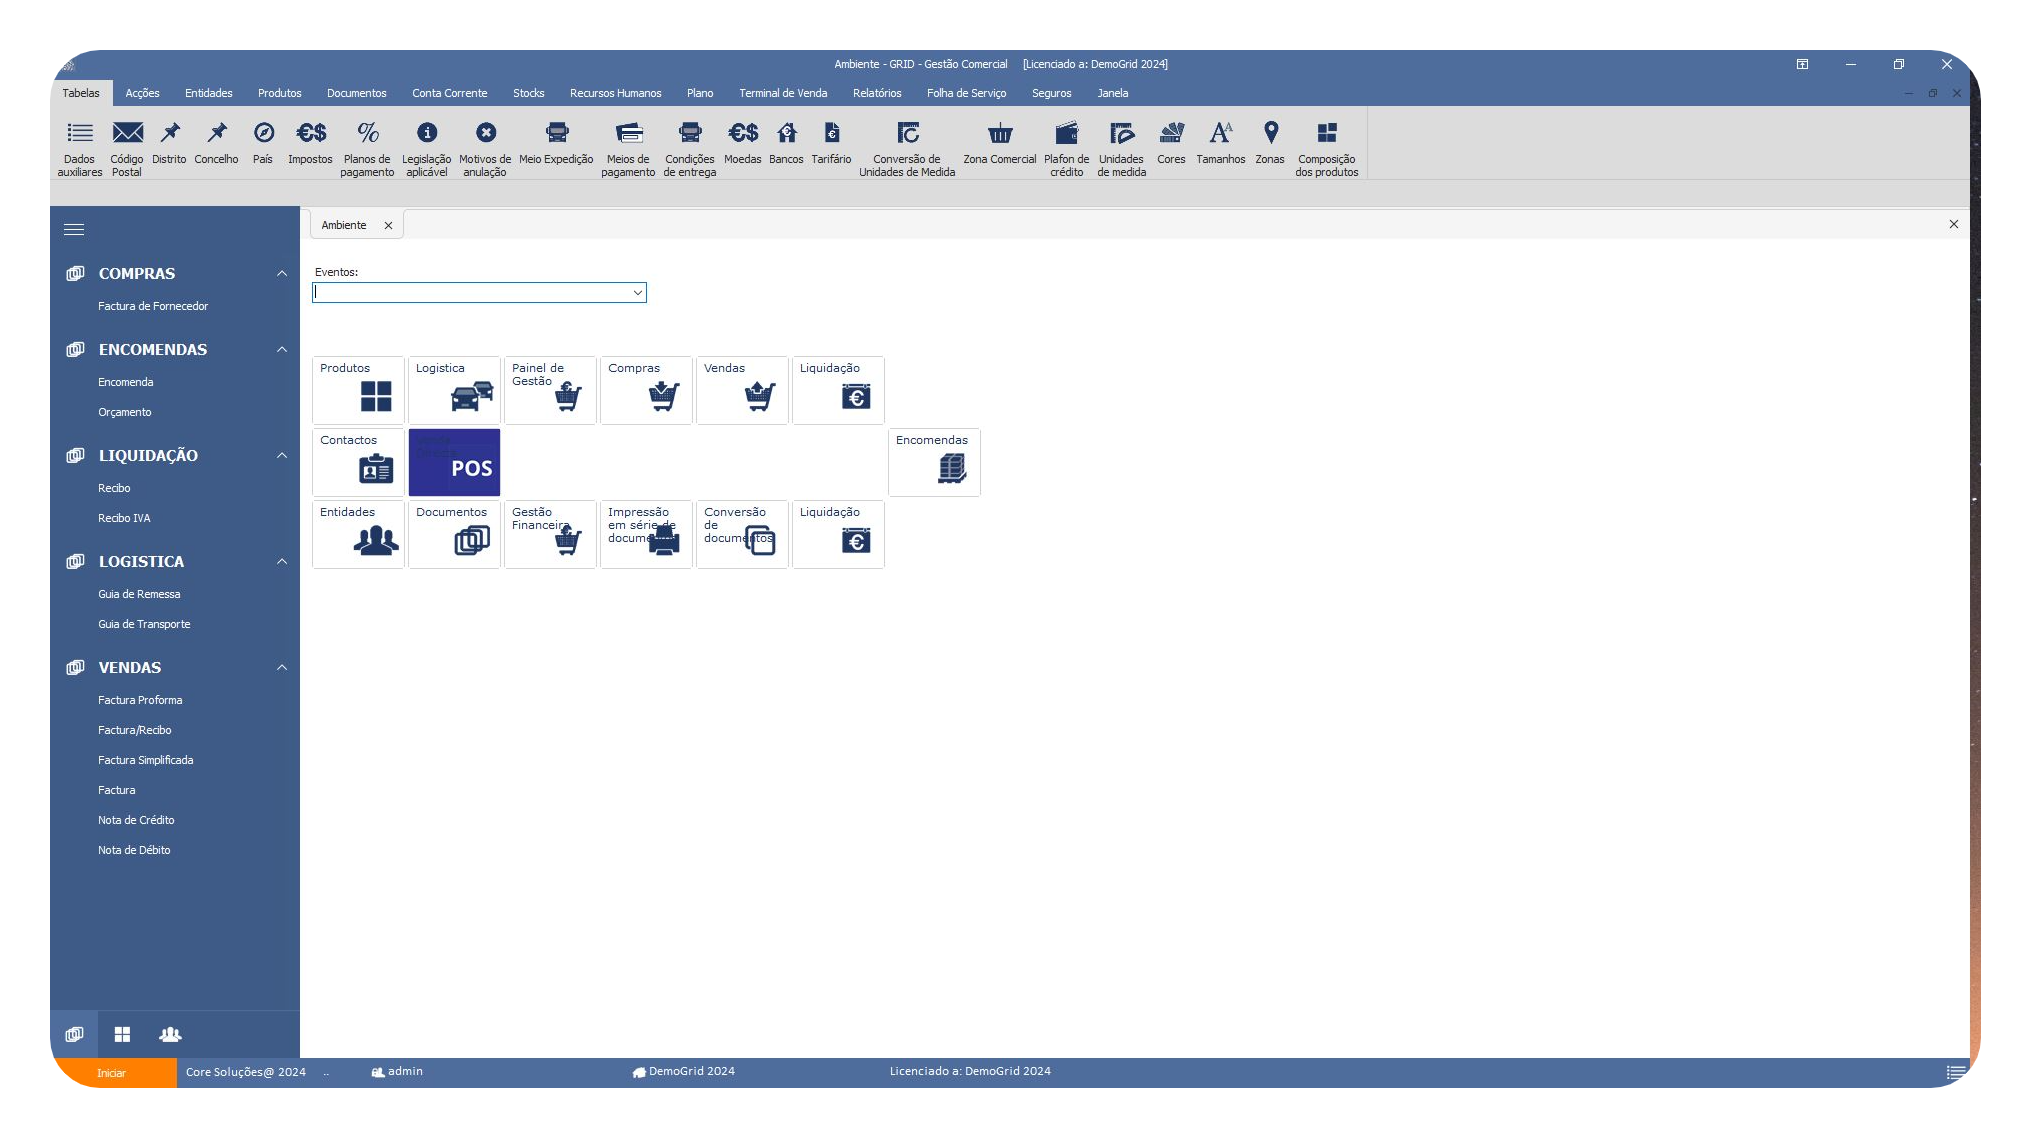Open the Relatórios menu
This screenshot has width=2031, height=1138.
click(876, 93)
